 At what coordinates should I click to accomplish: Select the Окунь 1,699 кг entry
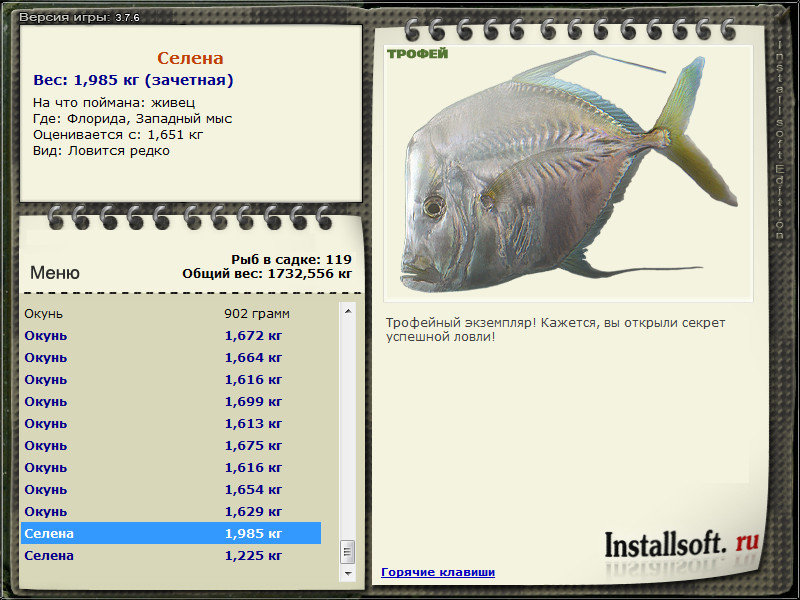click(x=171, y=402)
